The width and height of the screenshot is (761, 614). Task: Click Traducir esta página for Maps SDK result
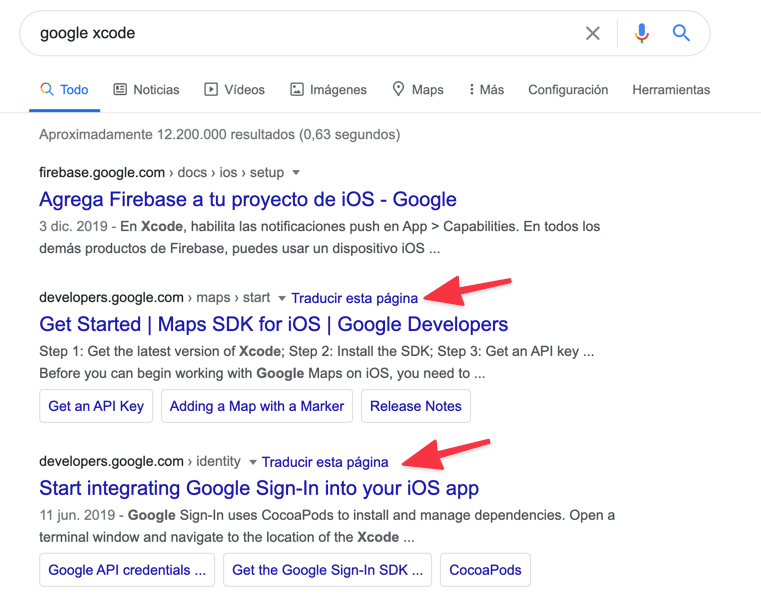coord(354,298)
